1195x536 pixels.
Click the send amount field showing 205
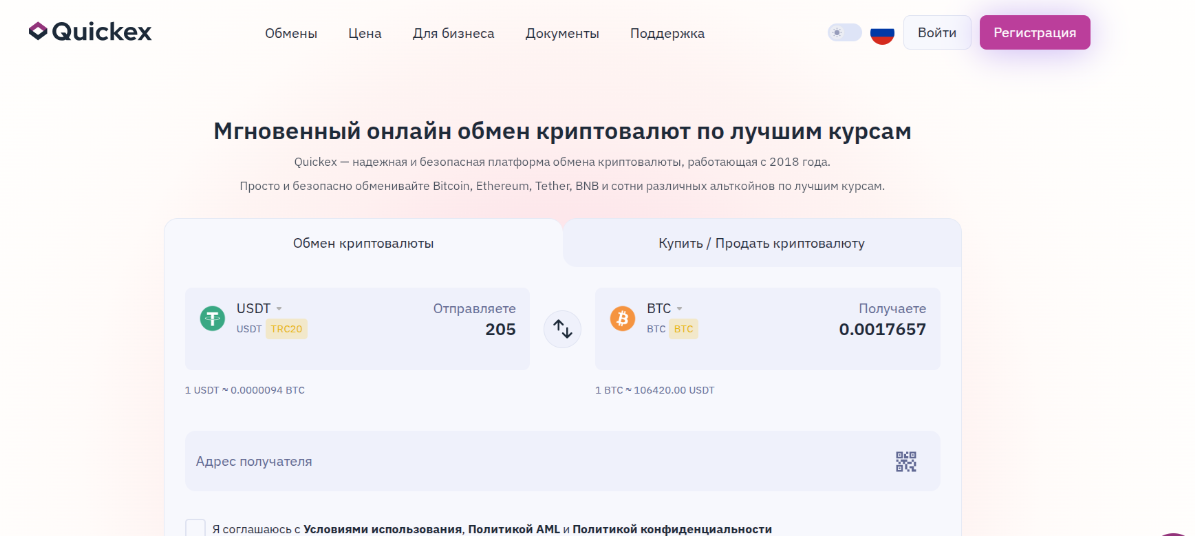tap(501, 329)
